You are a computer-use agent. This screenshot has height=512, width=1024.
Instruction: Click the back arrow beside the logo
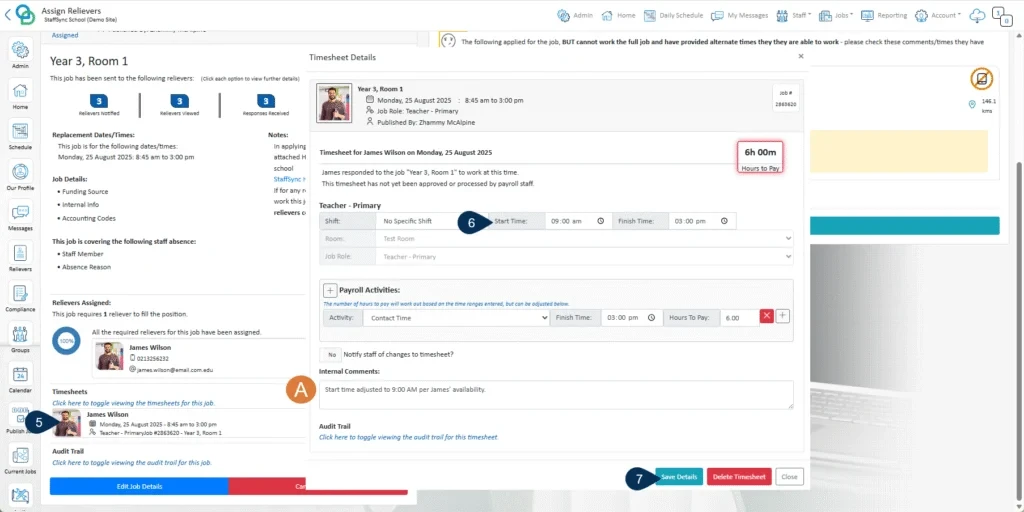pos(7,14)
